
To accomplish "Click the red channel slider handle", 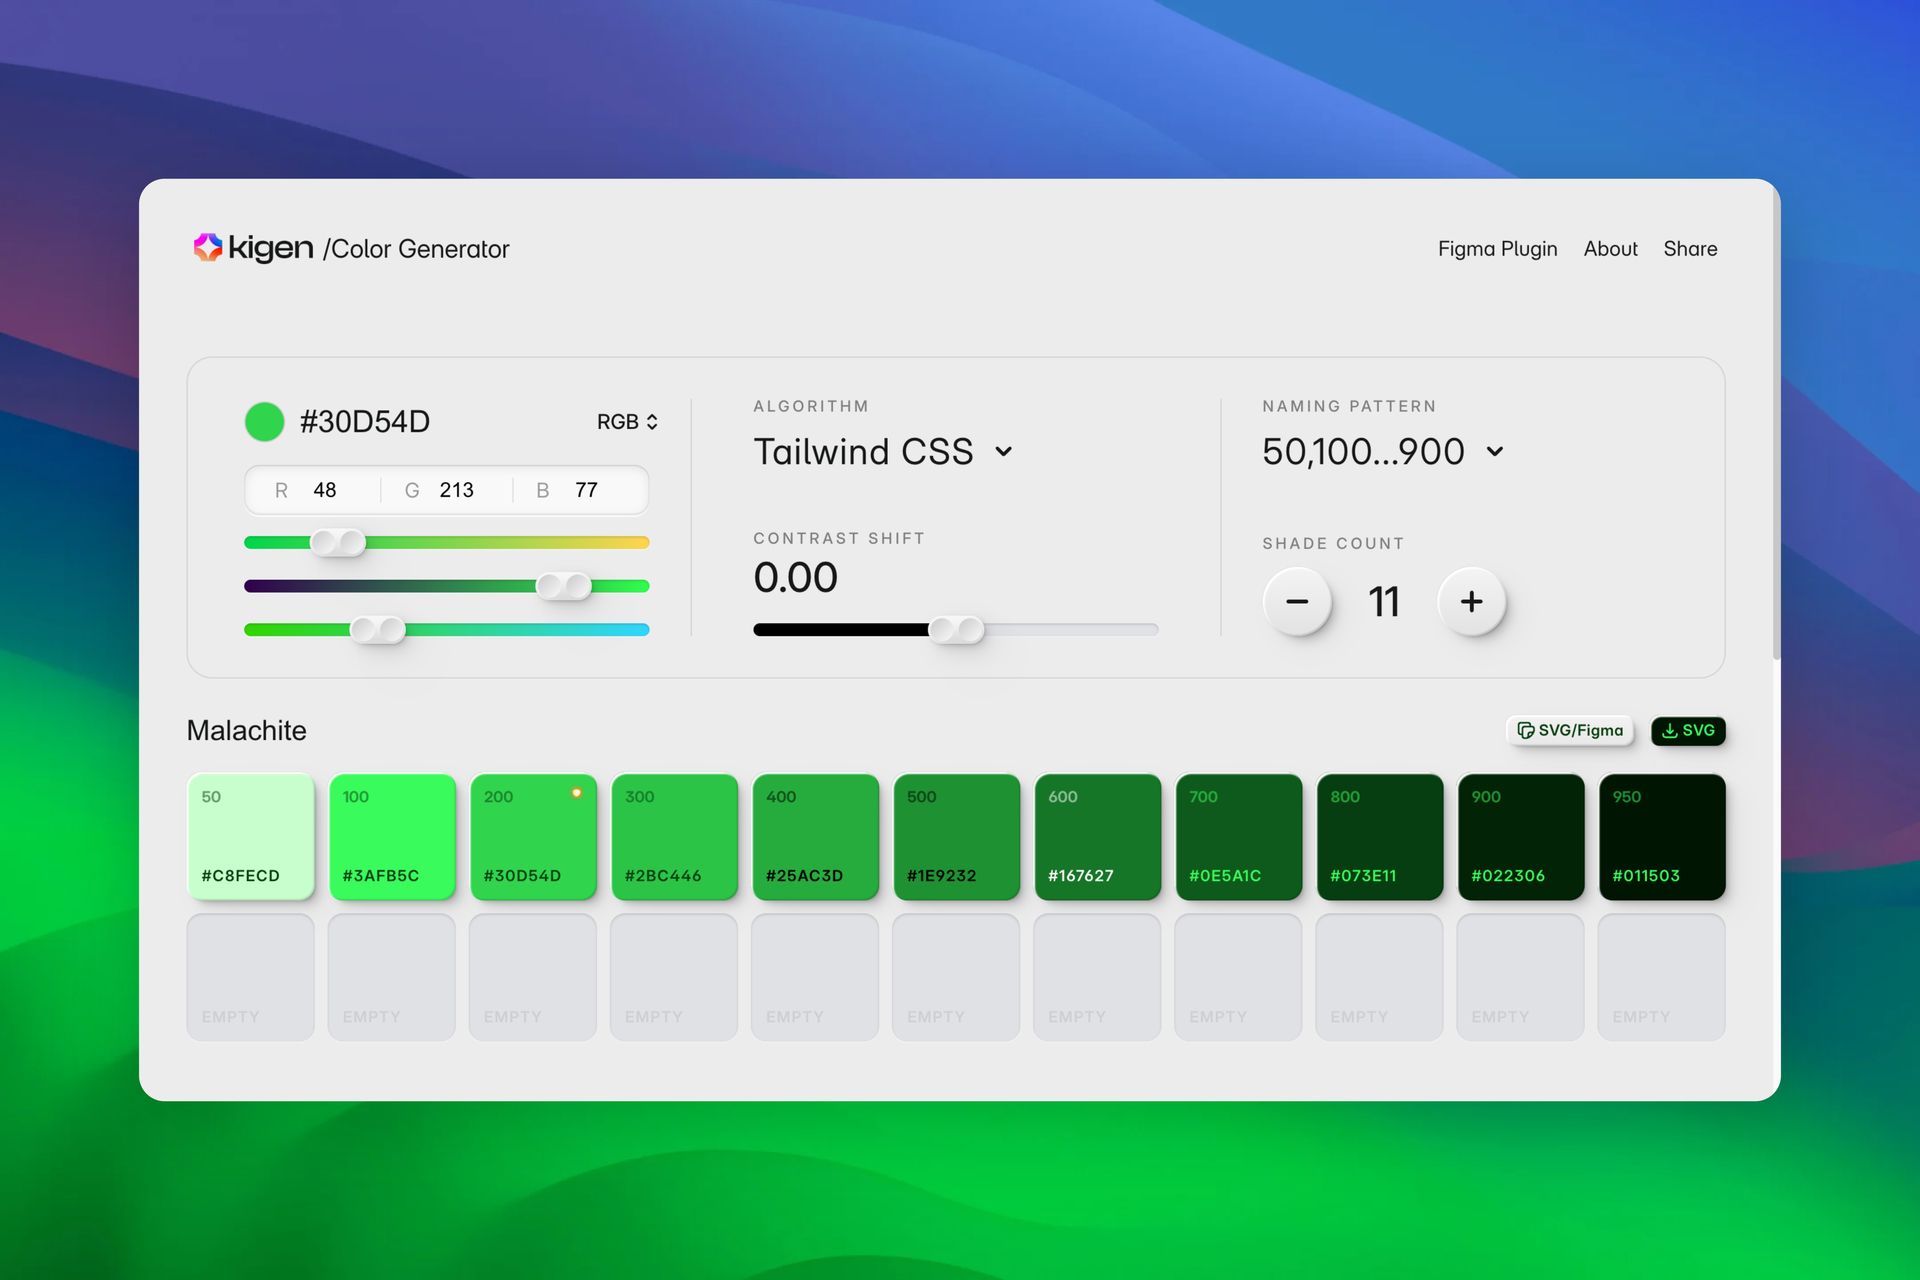I will click(x=338, y=542).
